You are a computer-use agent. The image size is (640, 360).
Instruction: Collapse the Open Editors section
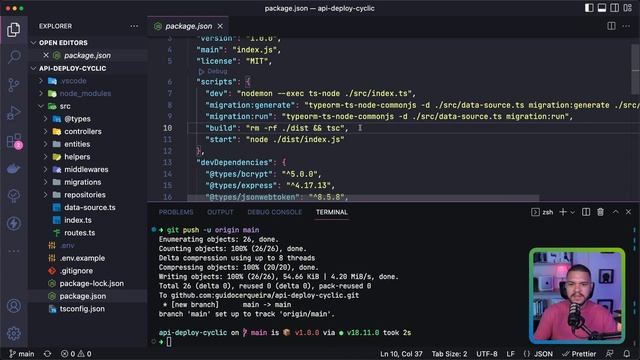pos(63,43)
